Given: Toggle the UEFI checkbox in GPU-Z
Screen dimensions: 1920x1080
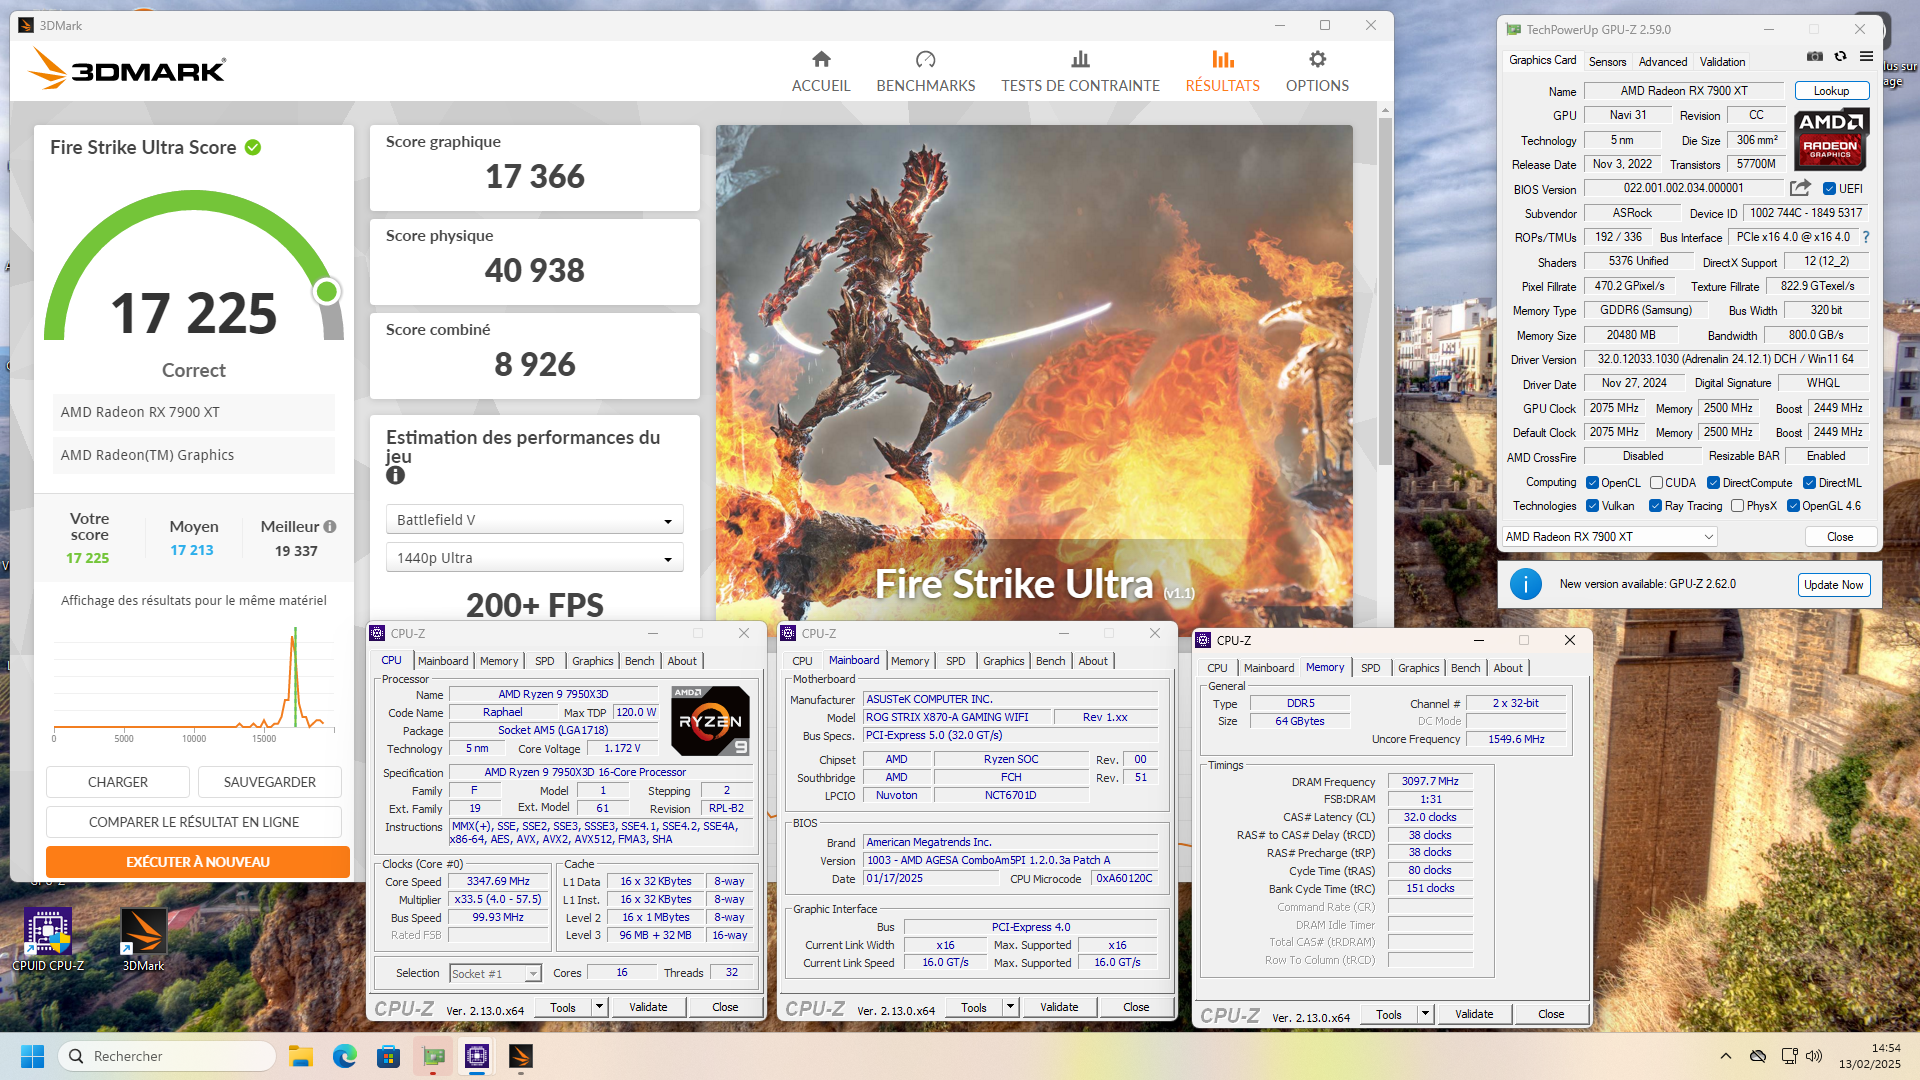Looking at the screenshot, I should [1829, 189].
